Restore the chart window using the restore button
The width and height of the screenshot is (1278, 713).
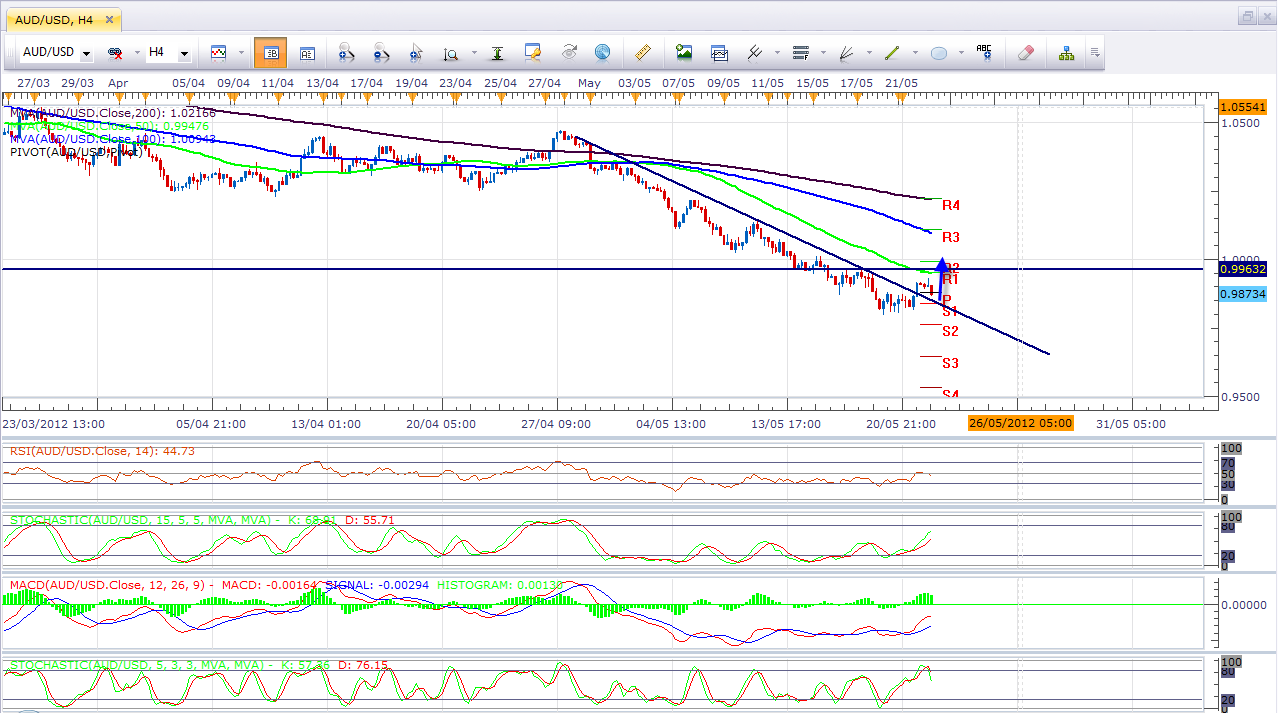[1247, 16]
